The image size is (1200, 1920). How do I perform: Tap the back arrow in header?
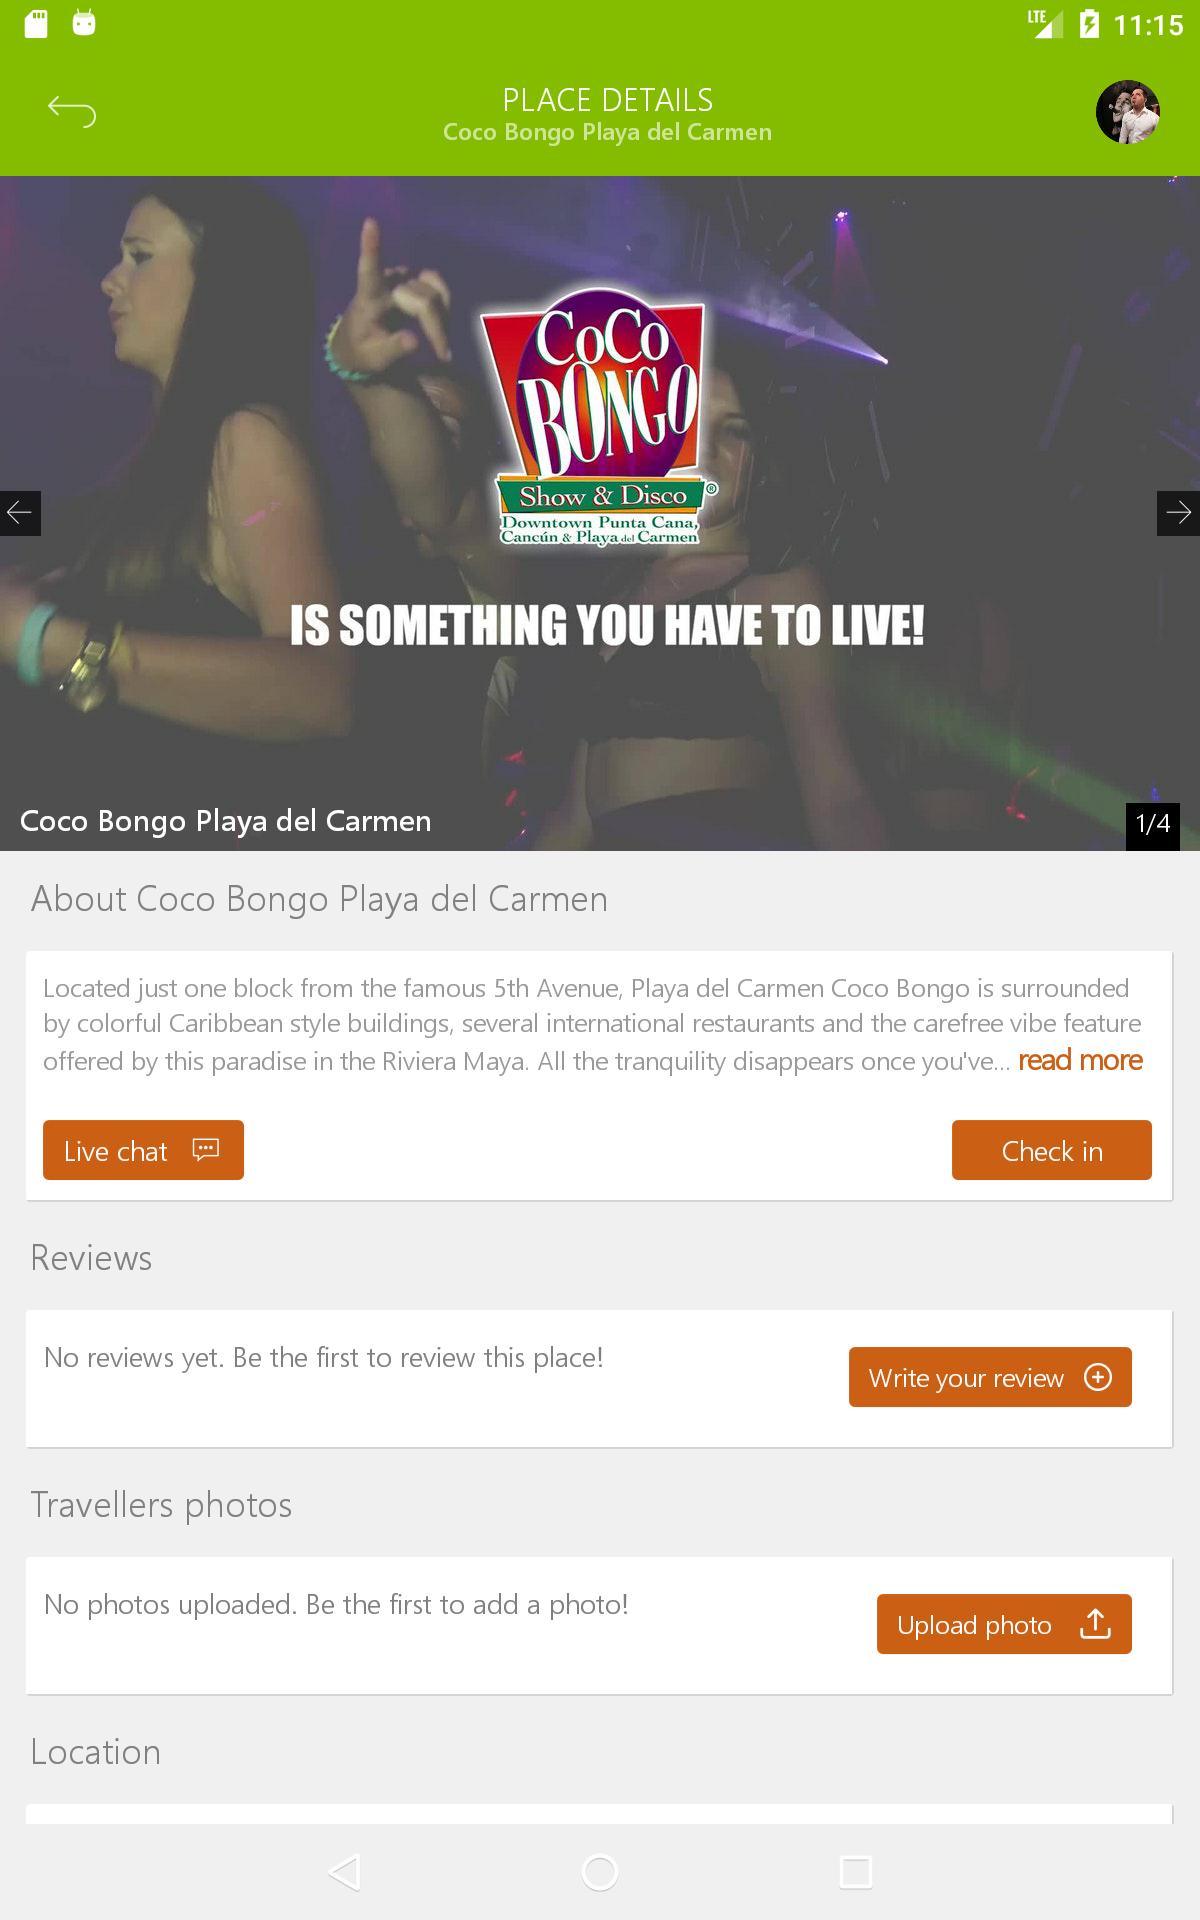point(72,111)
